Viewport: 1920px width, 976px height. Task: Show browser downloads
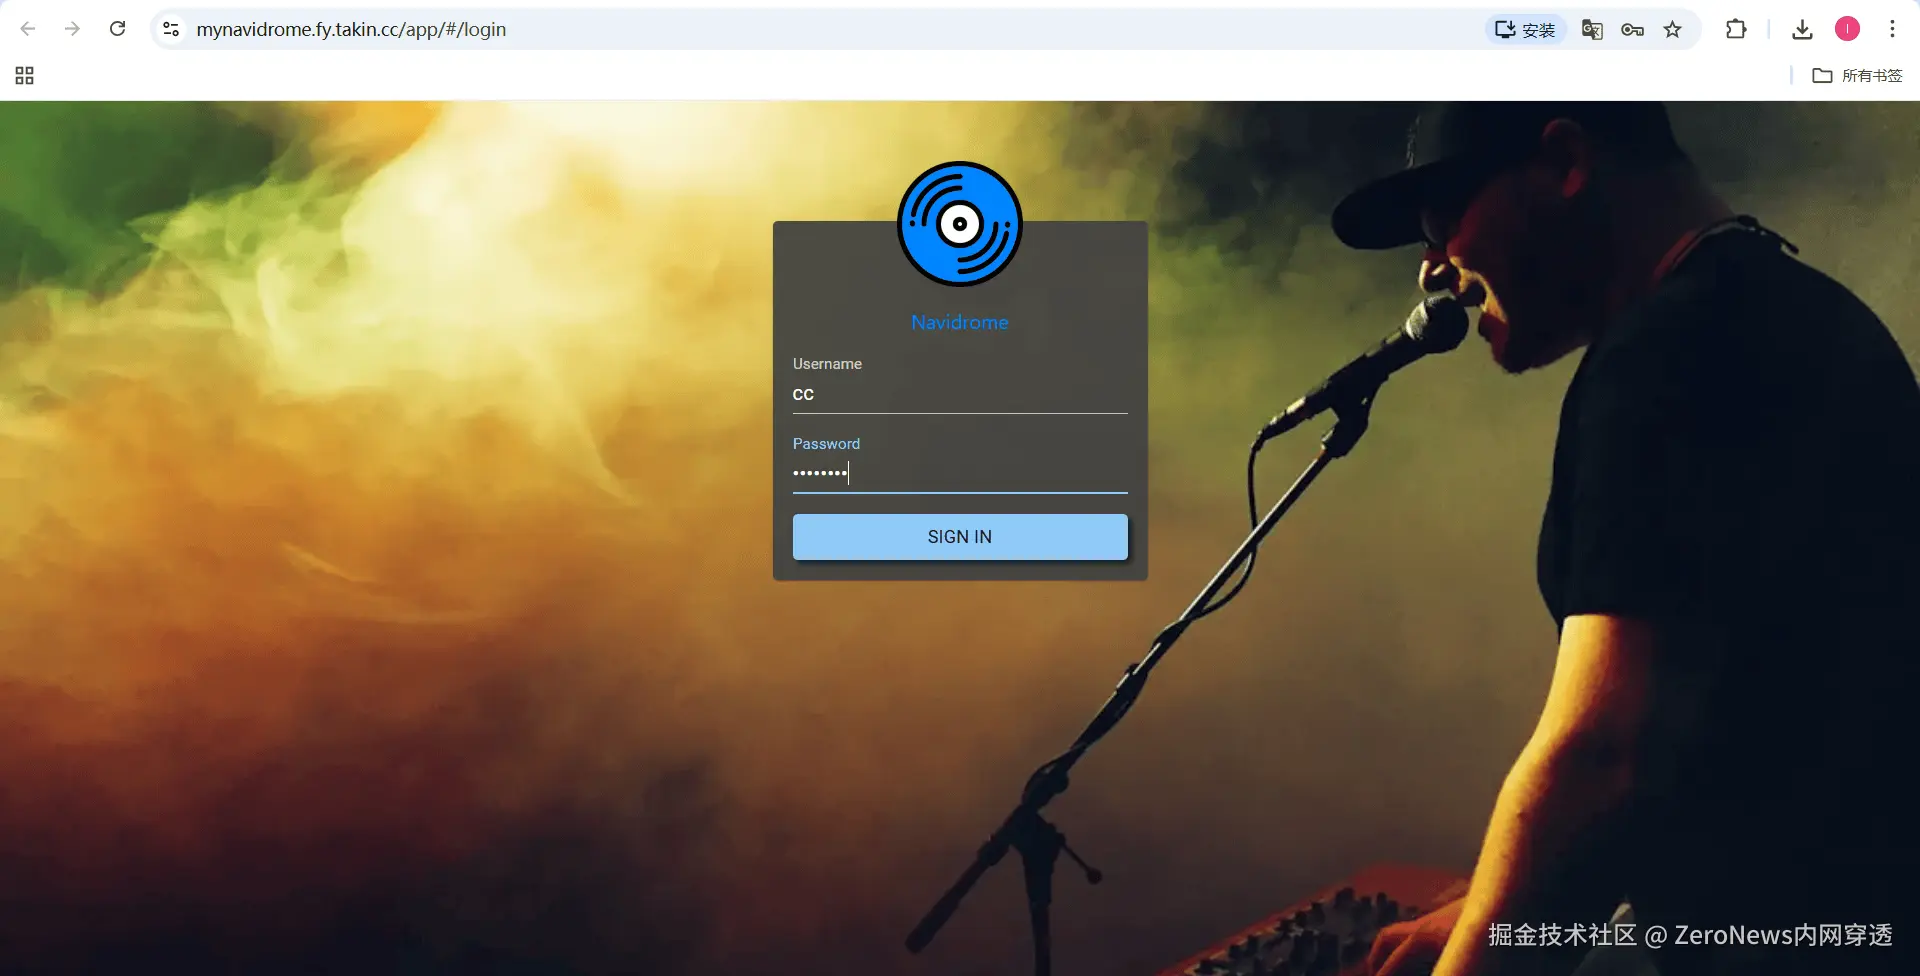1802,29
